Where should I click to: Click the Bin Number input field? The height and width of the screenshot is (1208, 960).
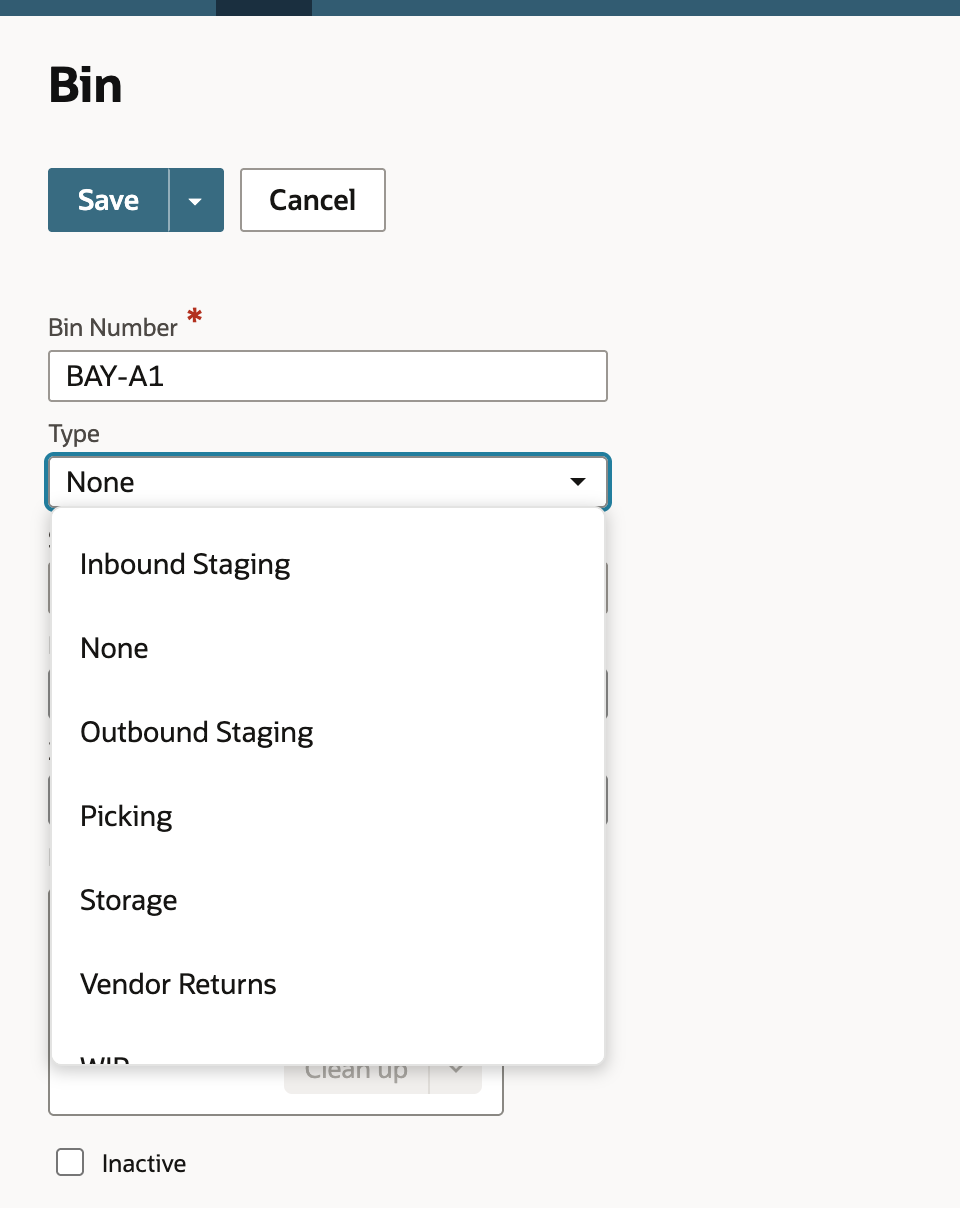[x=328, y=376]
